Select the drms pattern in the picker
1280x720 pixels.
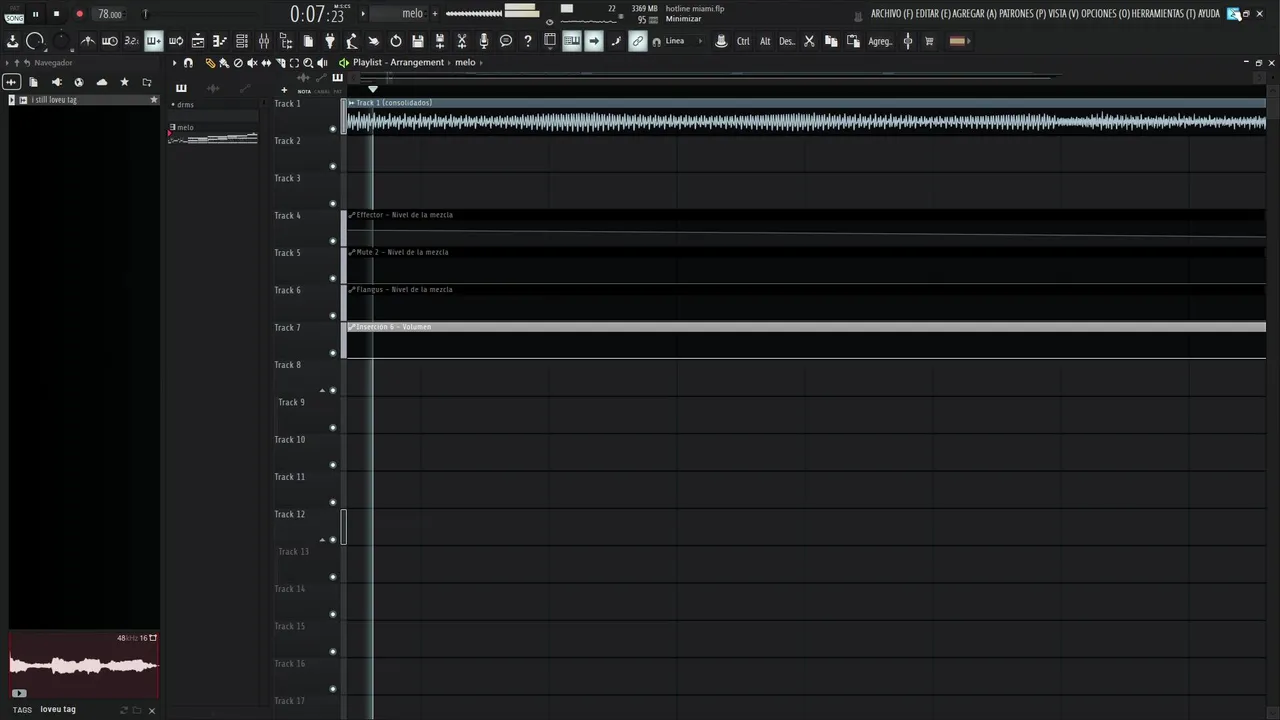[x=213, y=104]
